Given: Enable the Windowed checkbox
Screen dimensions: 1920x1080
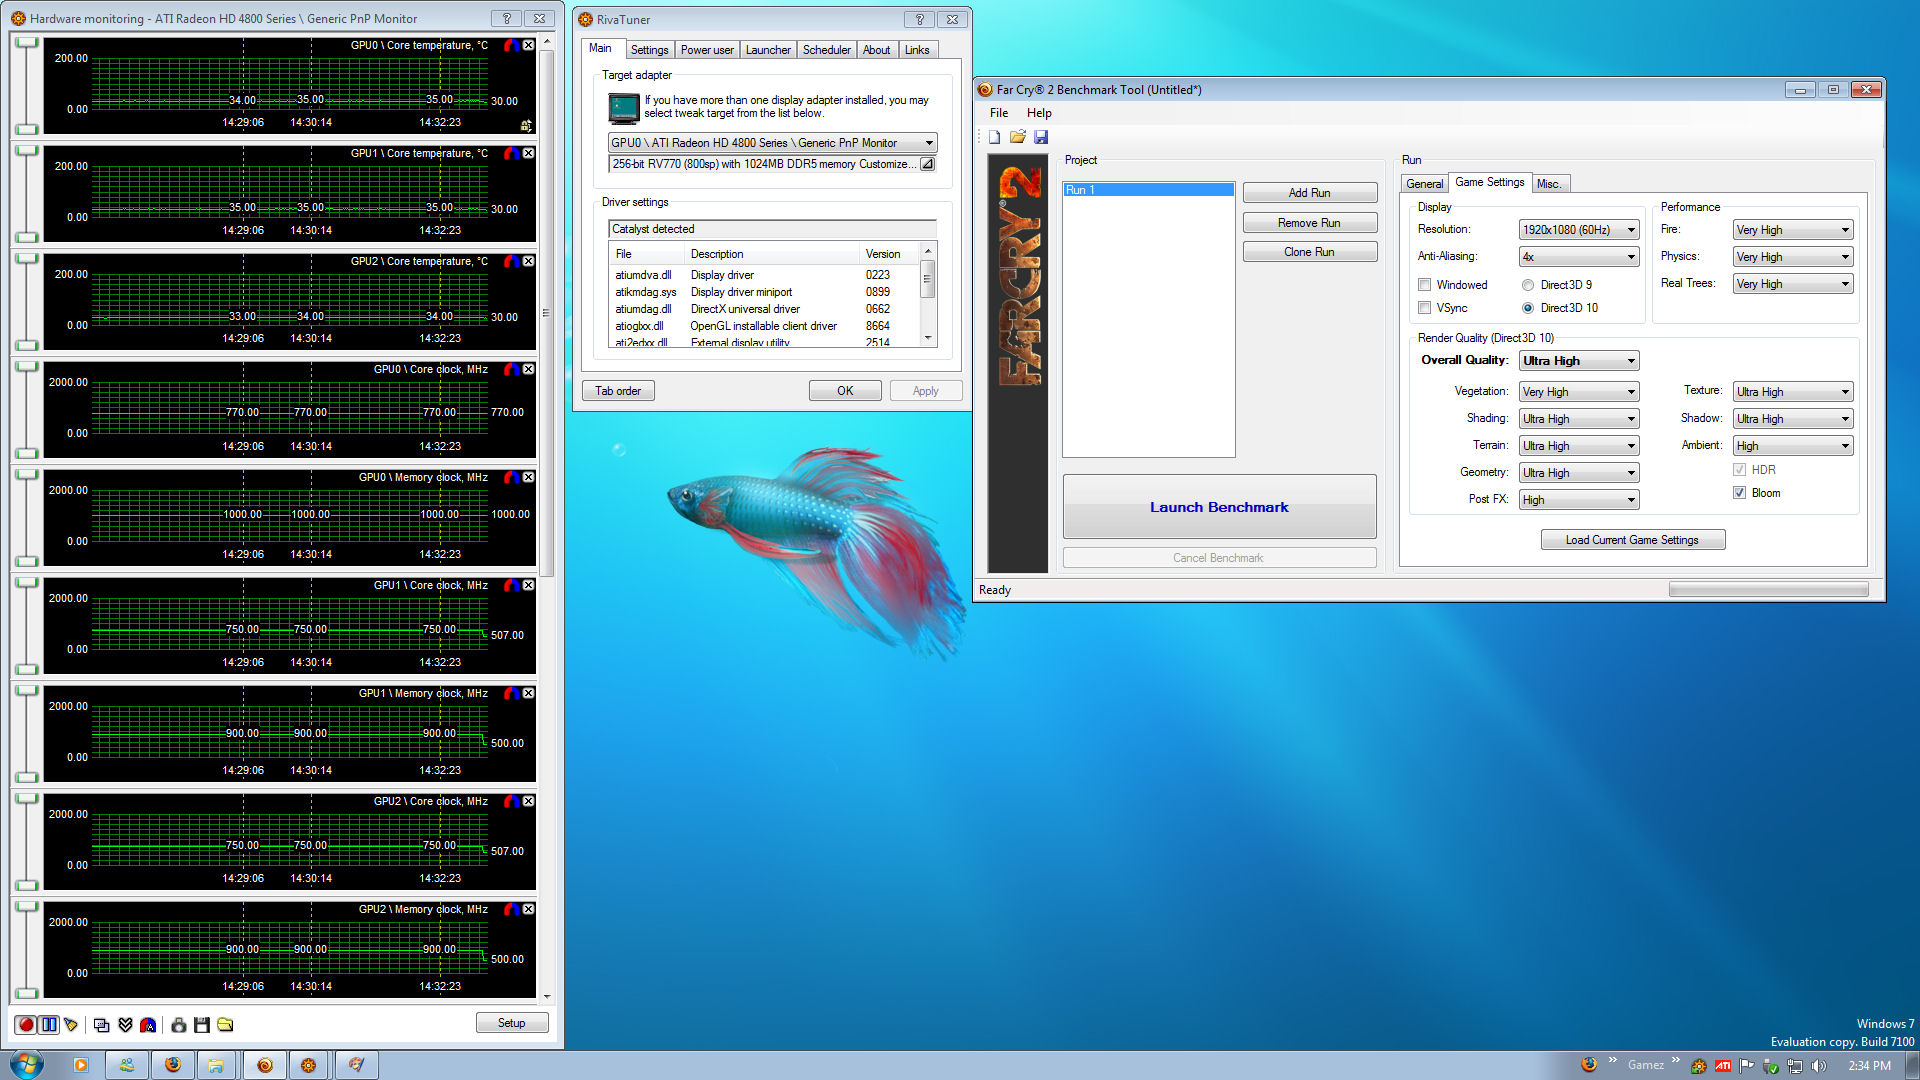Looking at the screenshot, I should tap(1424, 285).
